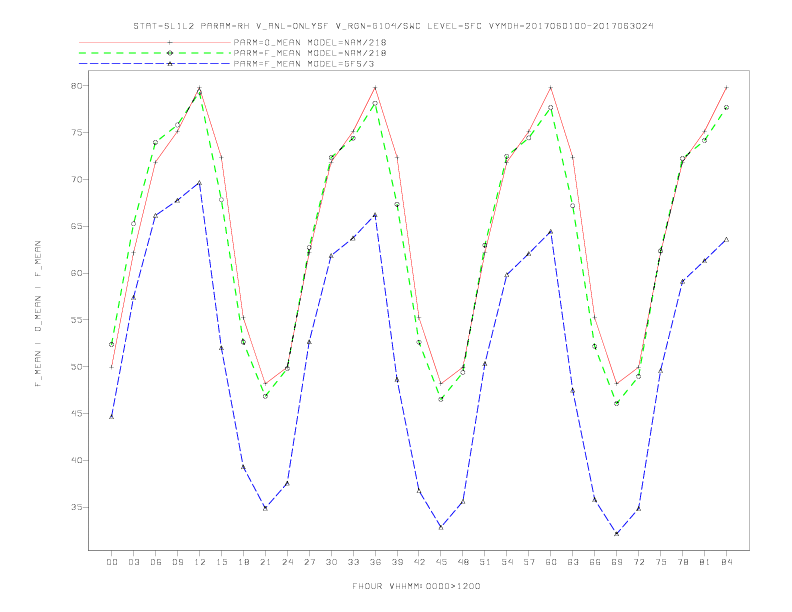Viewport: 792px width, 612px height.
Task: Click y-axis tick label 45
Action: pyautogui.click(x=76, y=414)
